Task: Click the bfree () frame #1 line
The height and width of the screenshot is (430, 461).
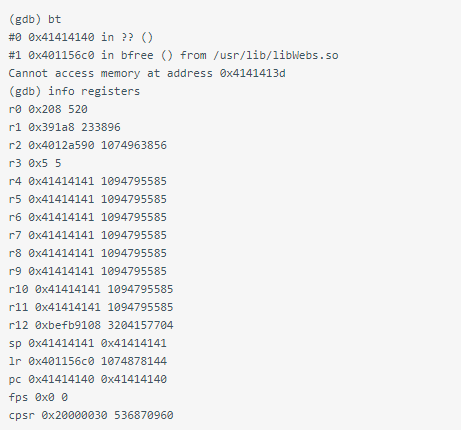Action: (x=173, y=55)
